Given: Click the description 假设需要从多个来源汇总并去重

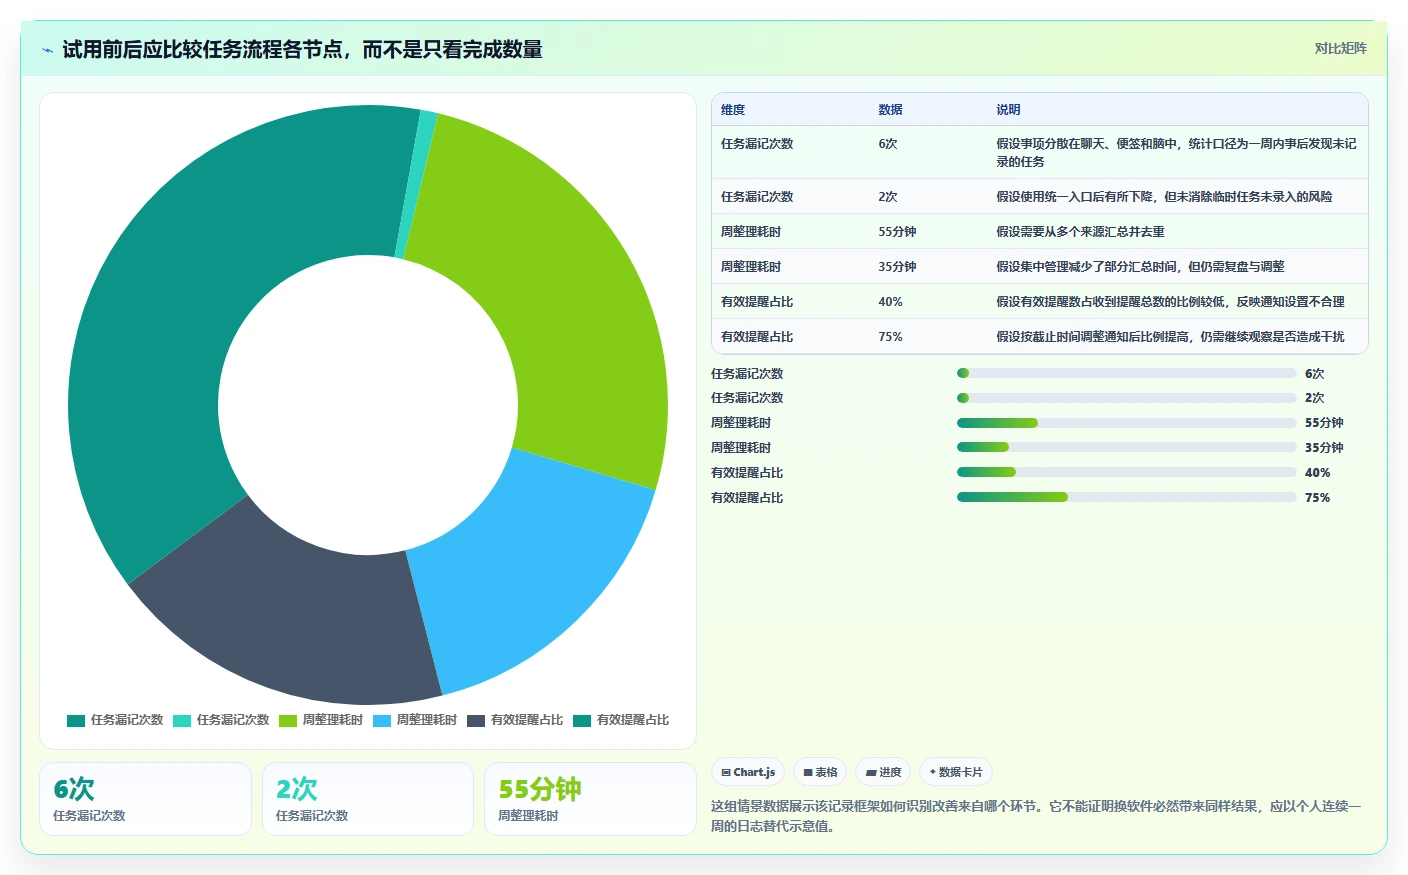Looking at the screenshot, I should click(1080, 232).
